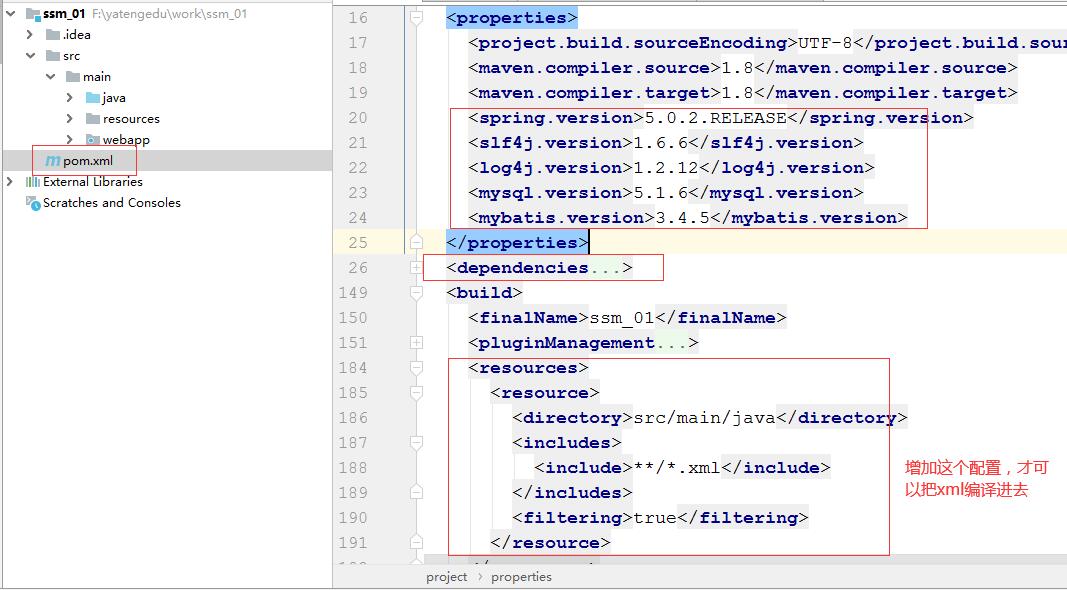Click the Scratches and Consoles icon

[31, 203]
